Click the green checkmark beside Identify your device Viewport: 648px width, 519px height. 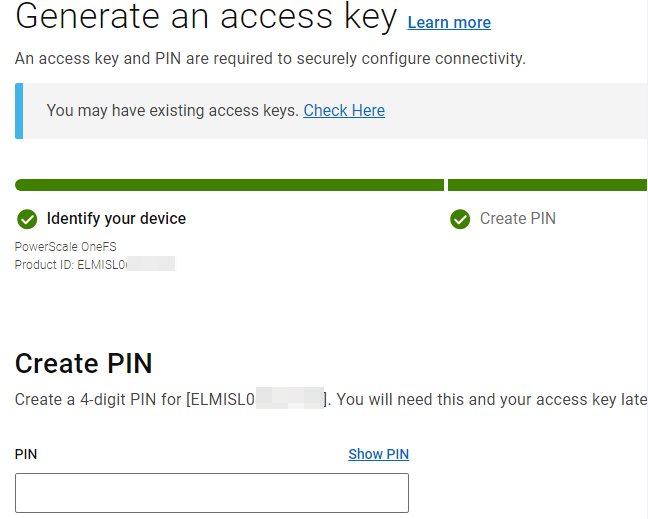(27, 219)
